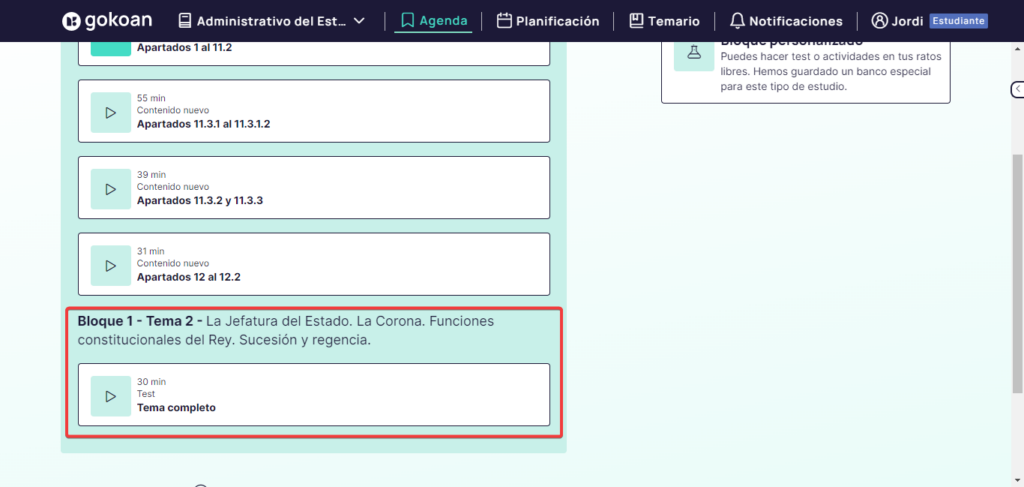Screen dimensions: 1024x487
Task: Go to the Temario section
Action: [x=664, y=21]
